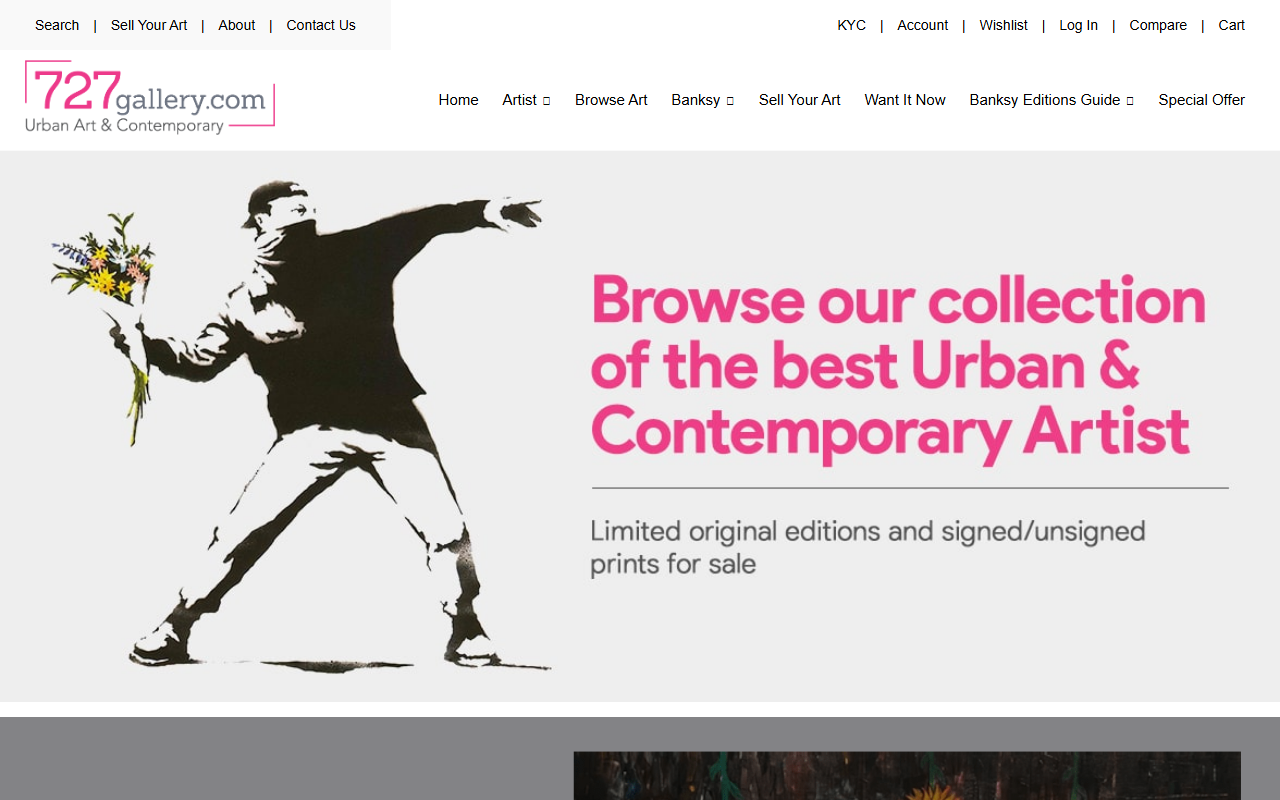Open the Compare page
1280x800 pixels.
tap(1158, 25)
